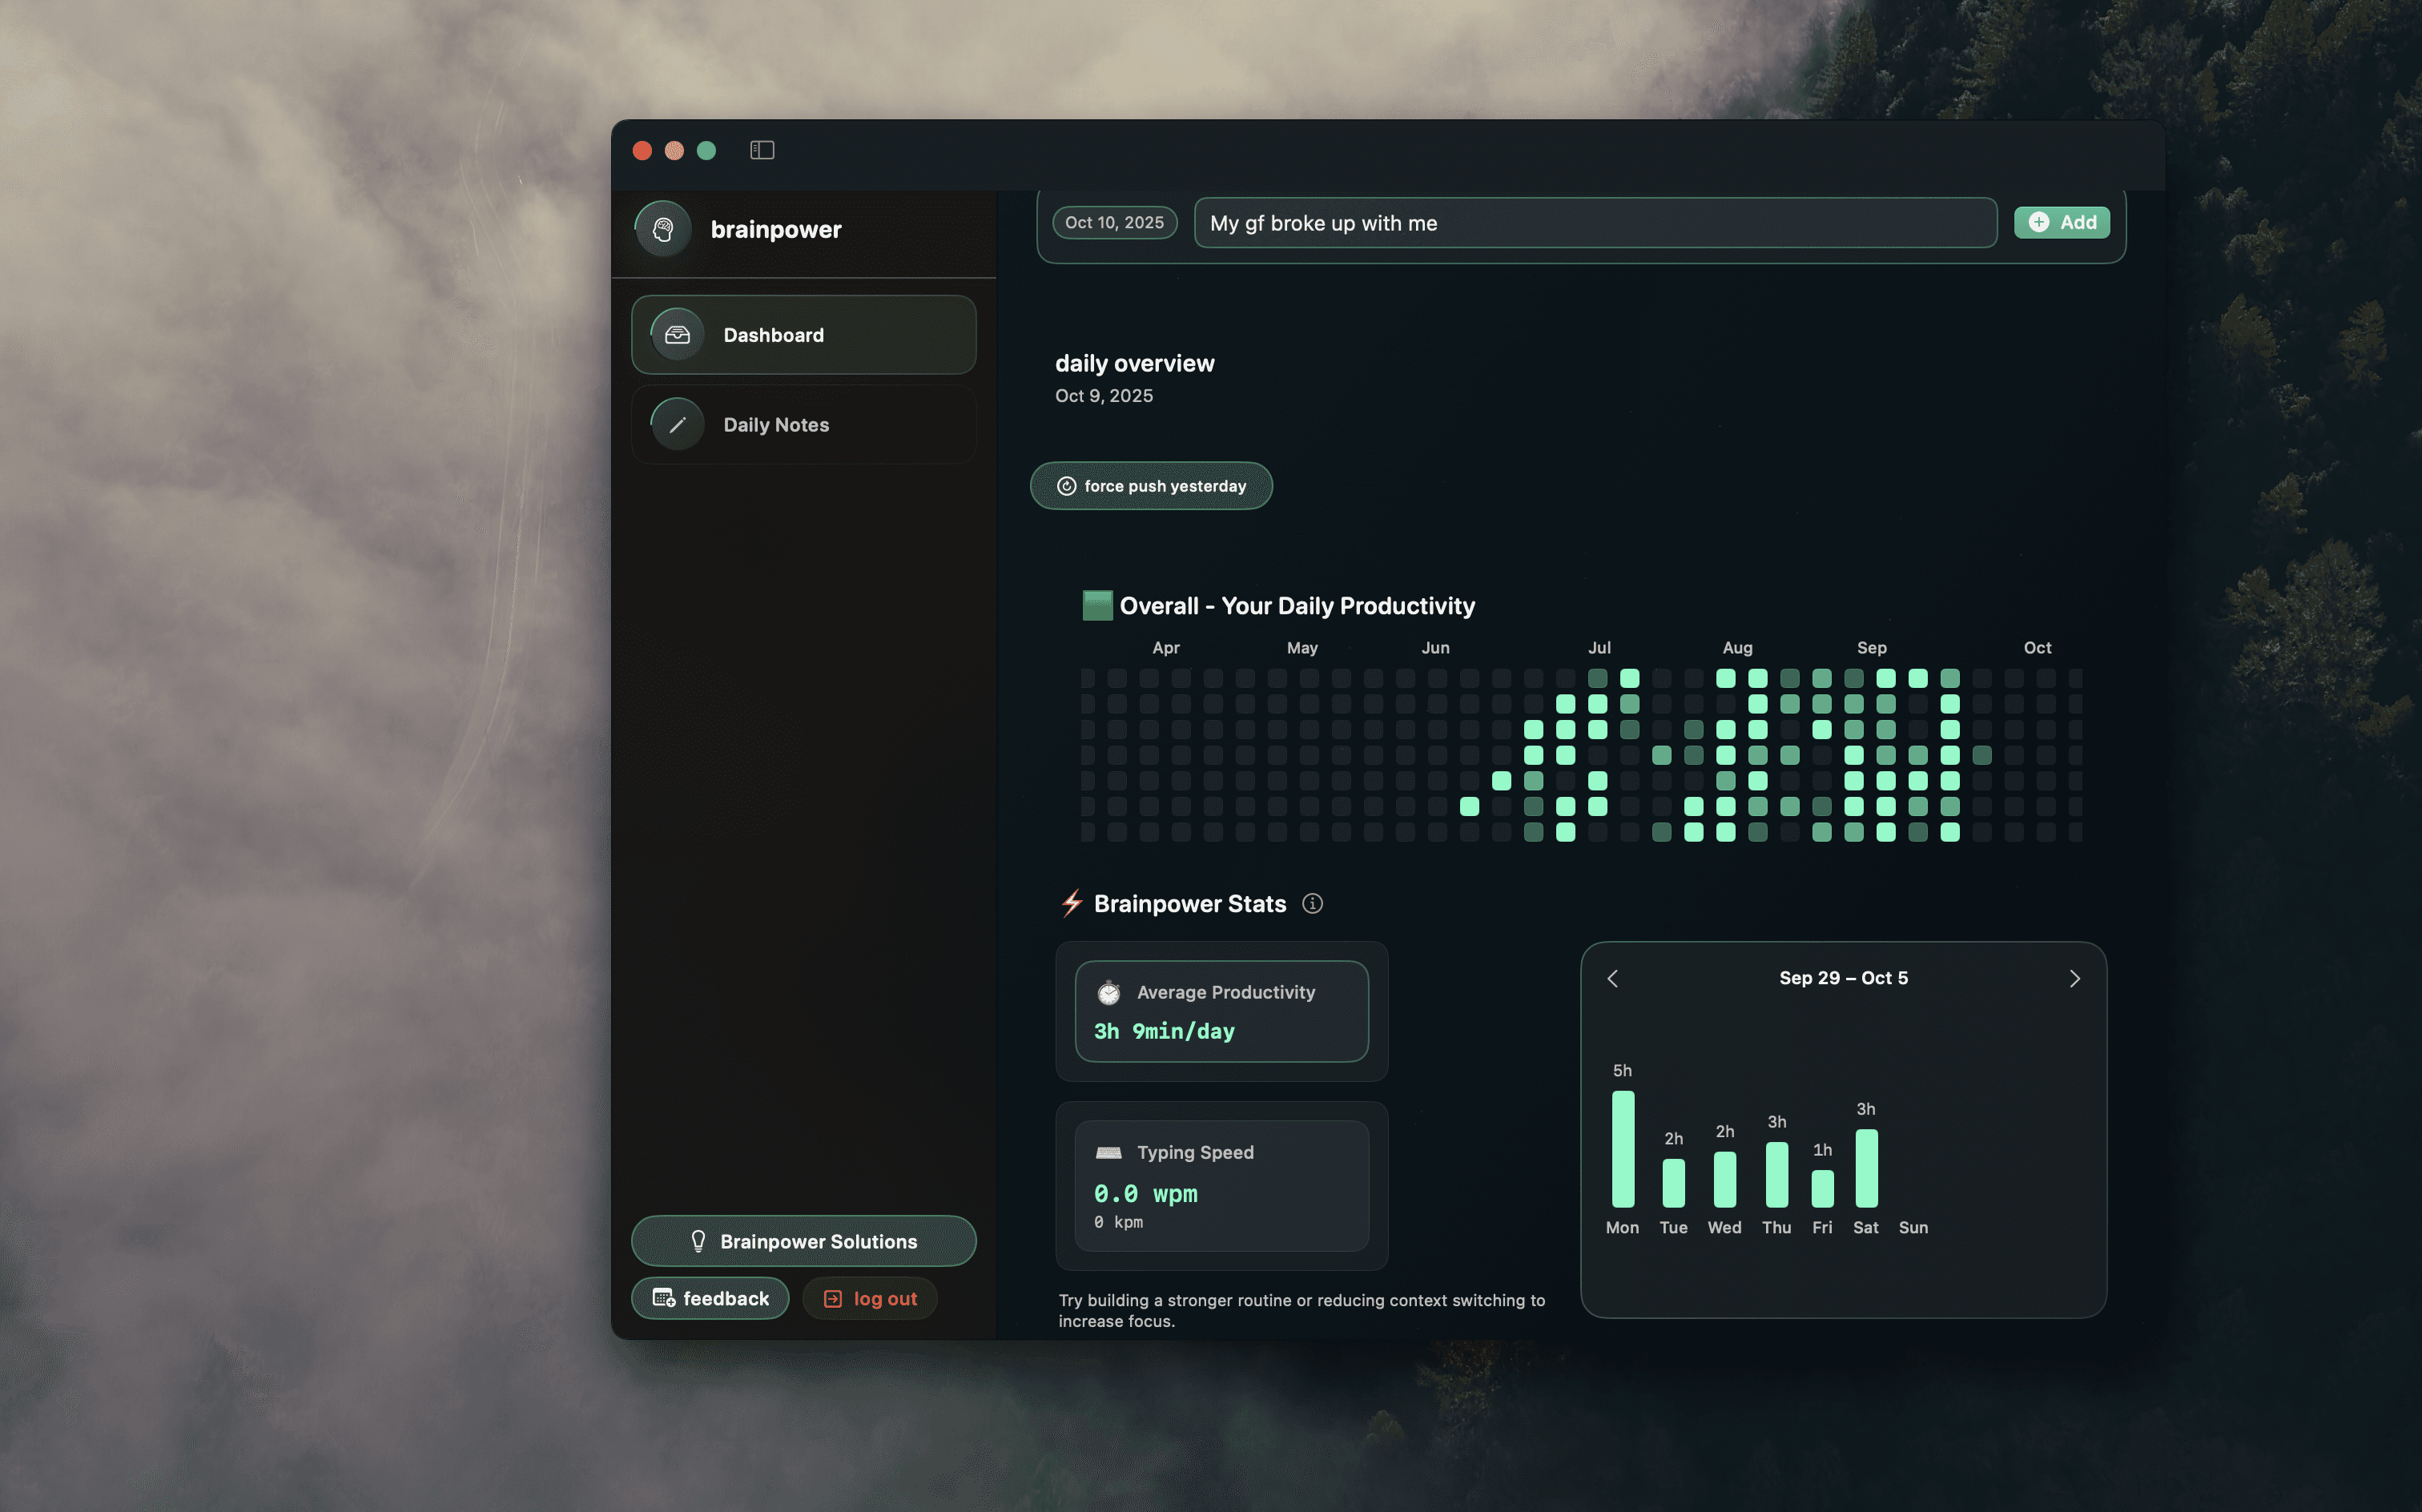The width and height of the screenshot is (2422, 1512).
Task: Click the keyboard icon in Typing Speed
Action: 1108,1153
